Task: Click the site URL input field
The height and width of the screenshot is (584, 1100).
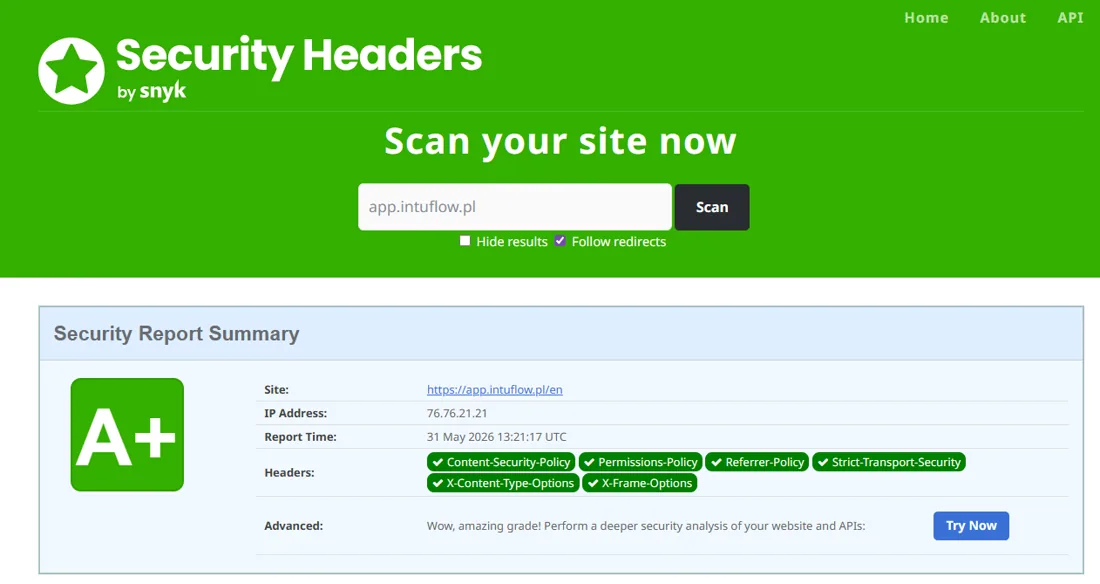Action: (x=515, y=207)
